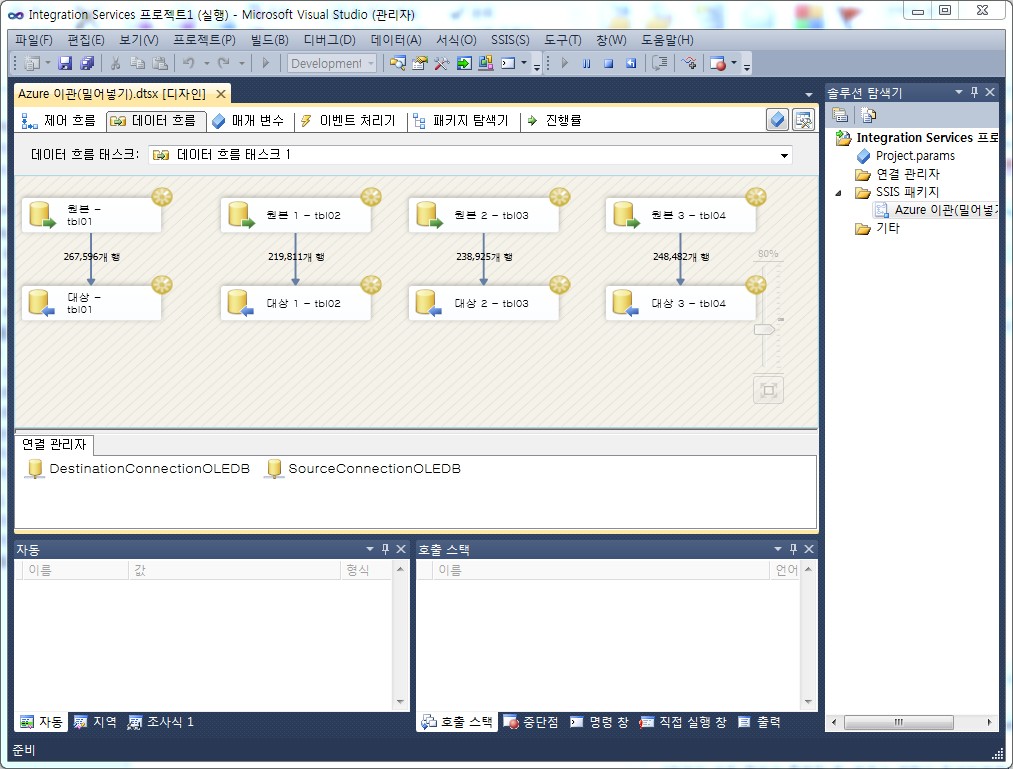Select the 원본 2 - tbl03 source component
1013x769 pixels.
[484, 215]
